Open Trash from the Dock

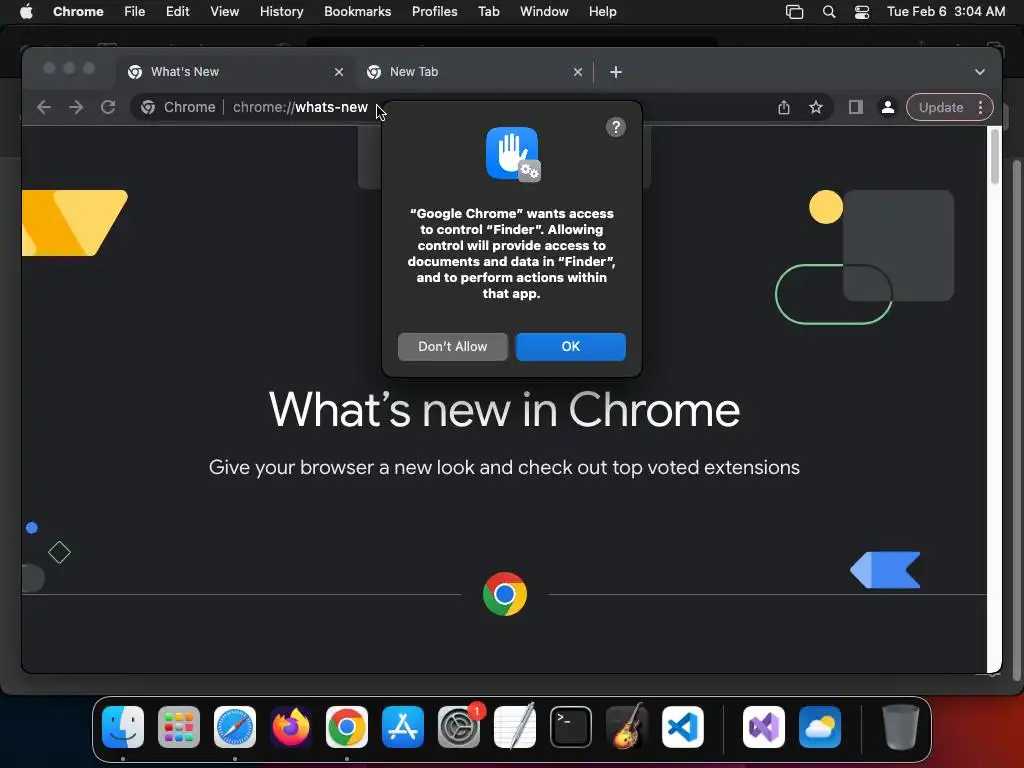(x=901, y=727)
